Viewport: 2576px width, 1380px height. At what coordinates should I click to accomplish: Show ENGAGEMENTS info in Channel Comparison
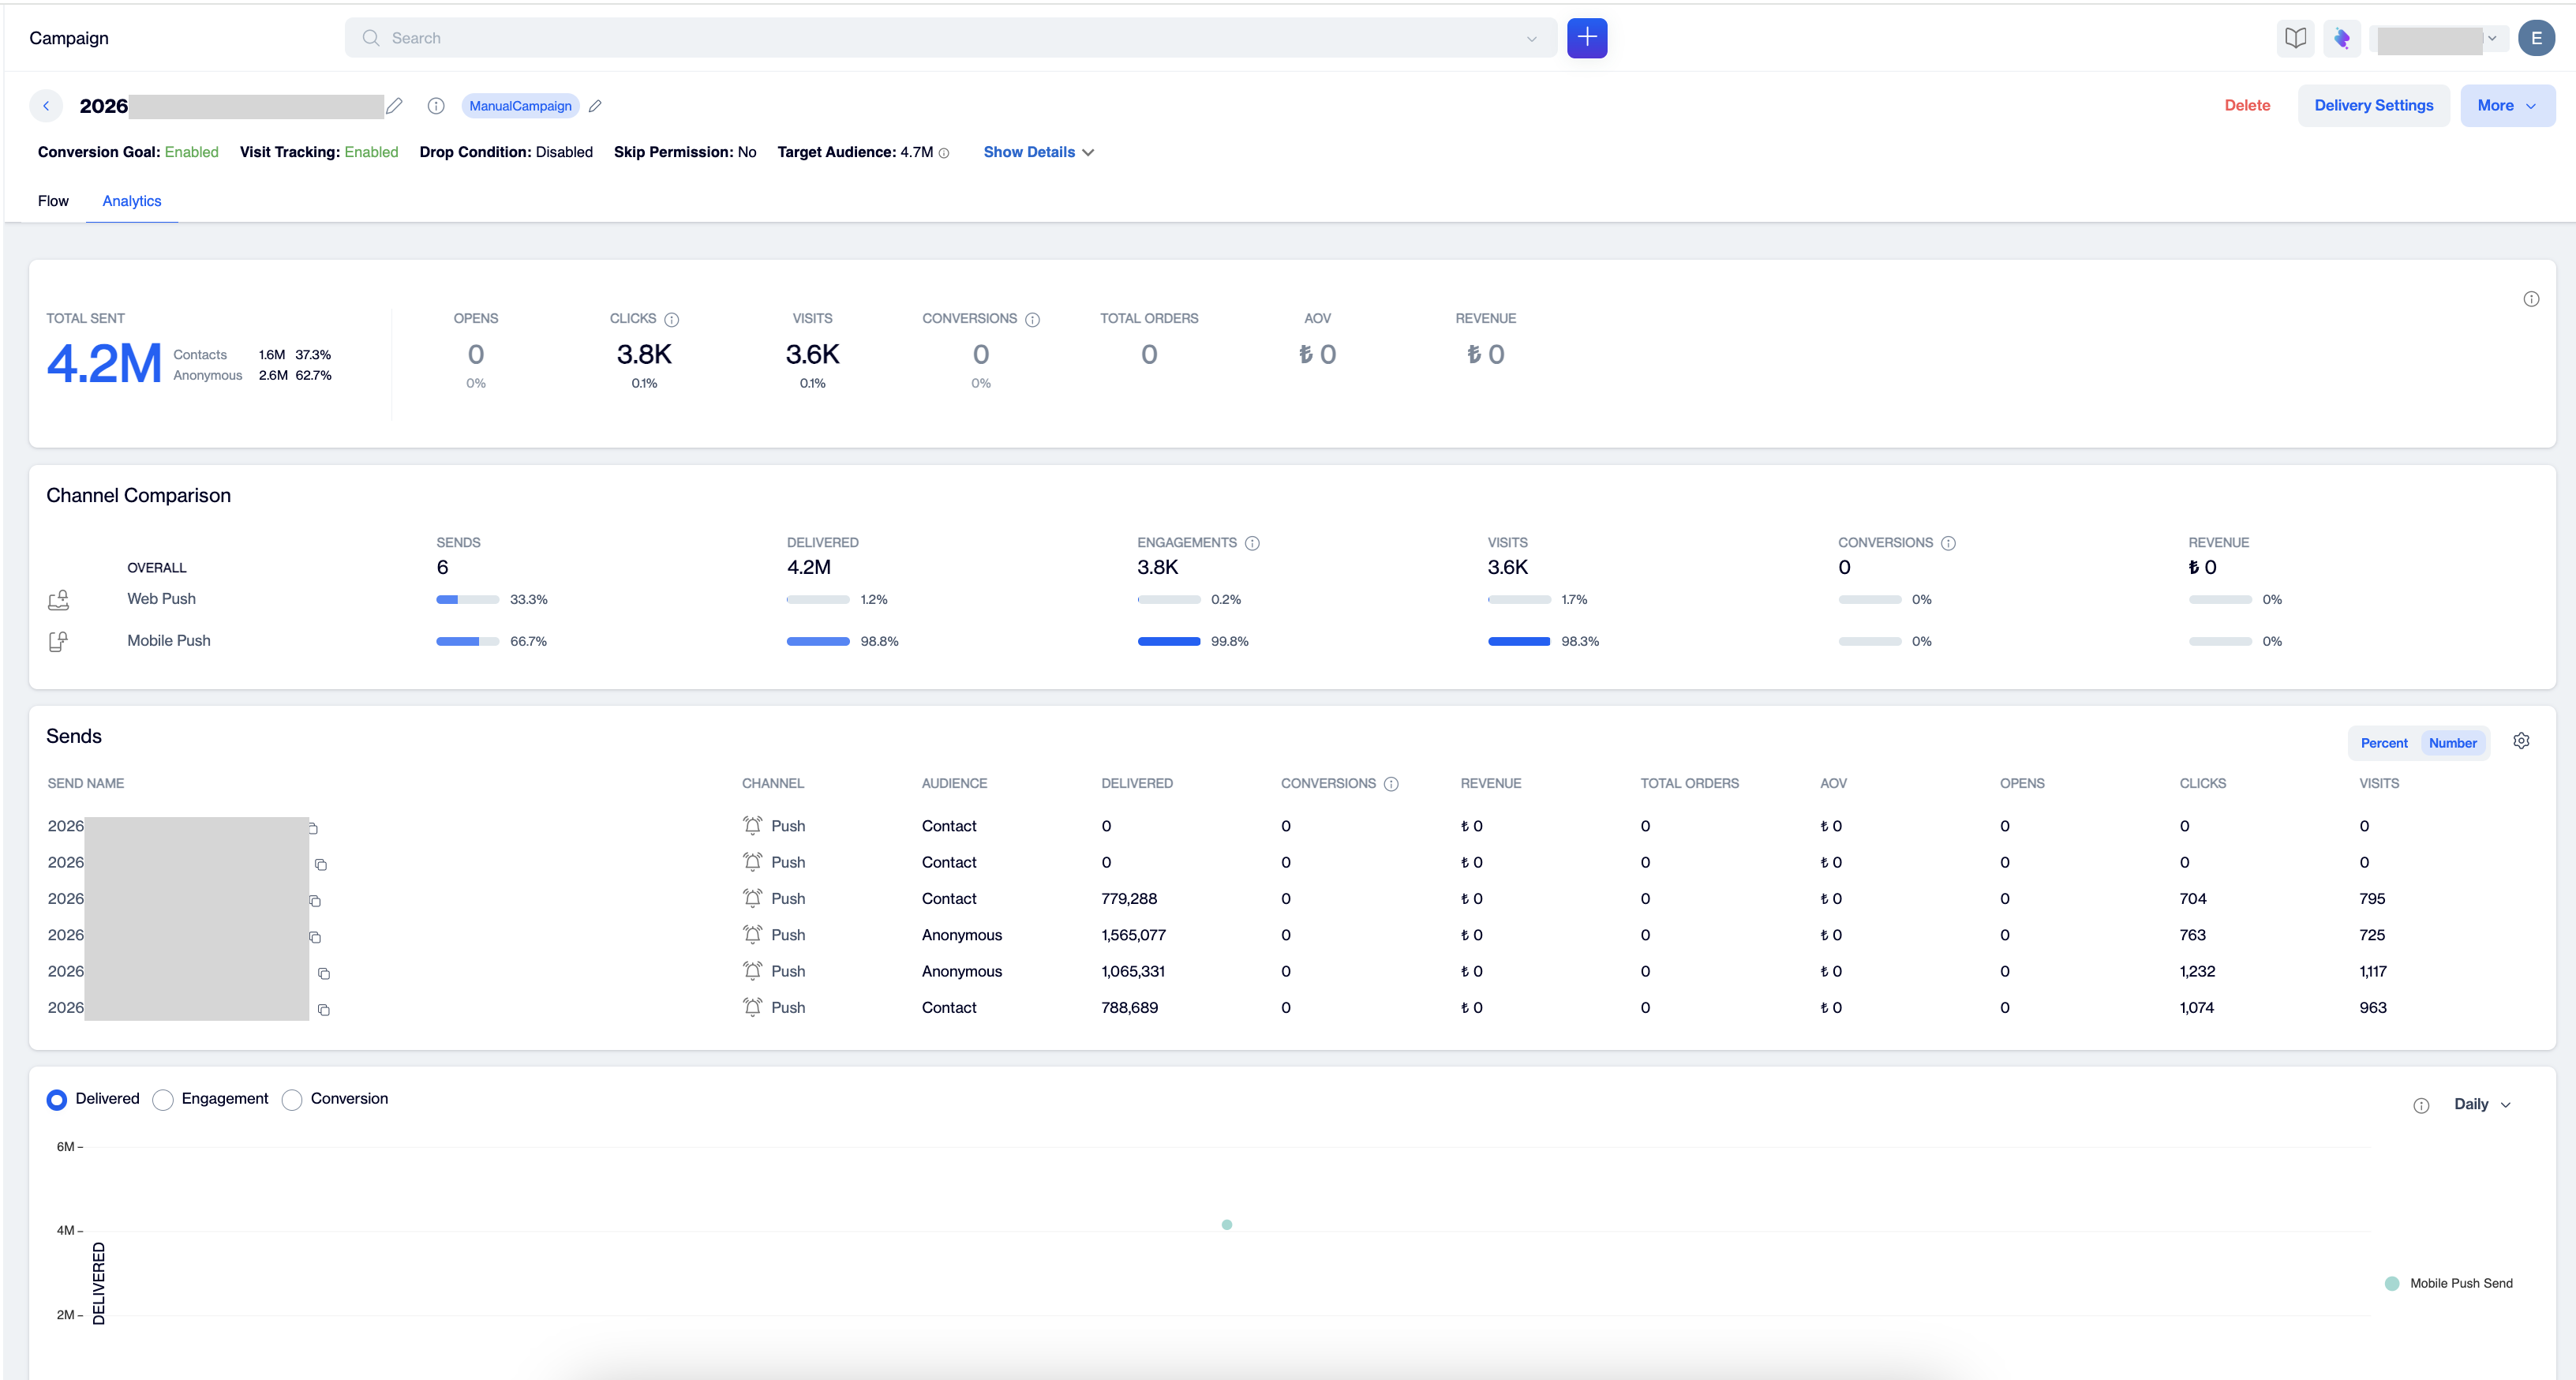[x=1252, y=543]
